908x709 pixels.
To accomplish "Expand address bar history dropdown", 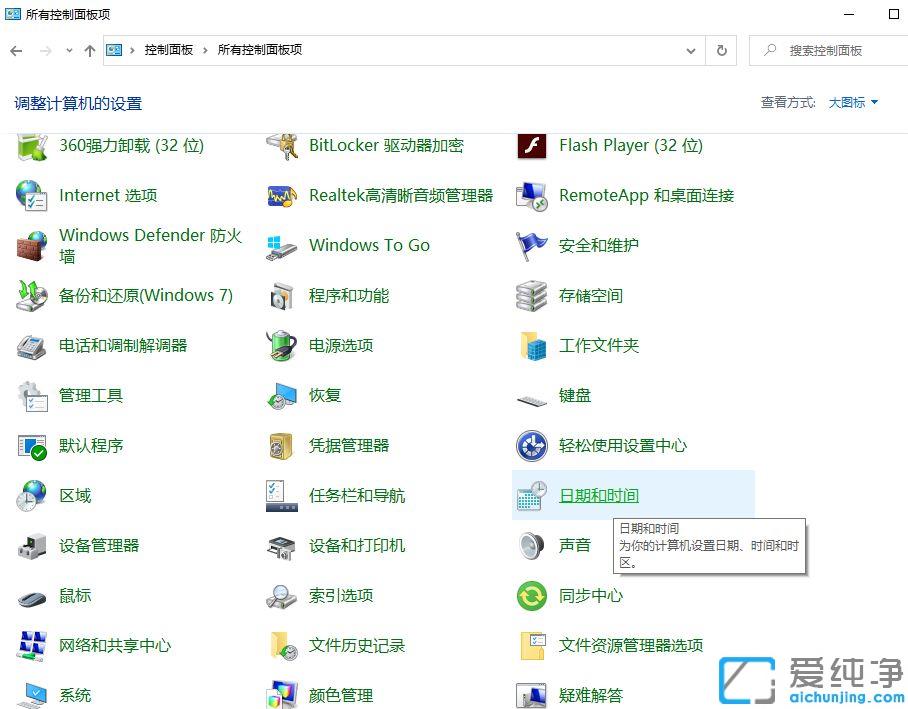I will (691, 51).
